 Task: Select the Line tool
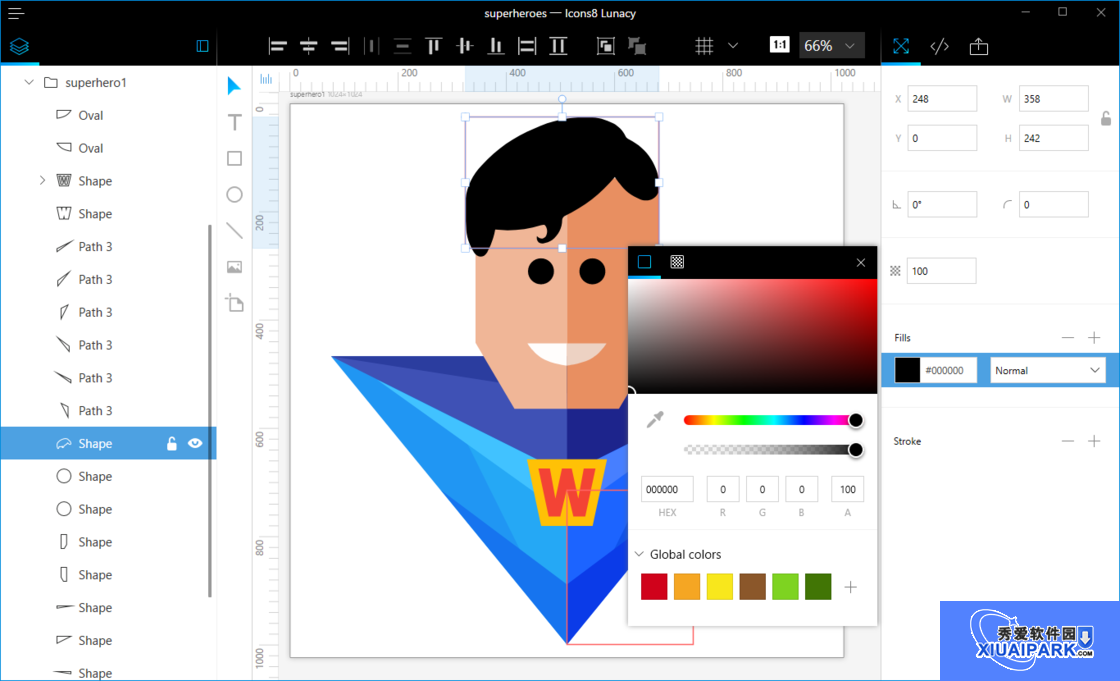pyautogui.click(x=234, y=230)
